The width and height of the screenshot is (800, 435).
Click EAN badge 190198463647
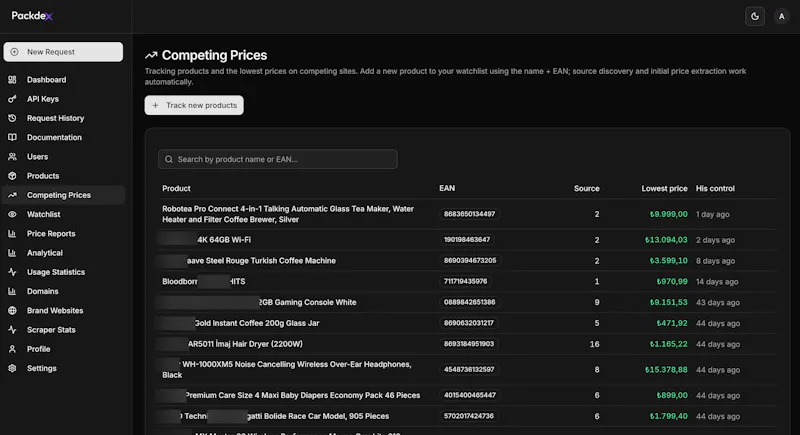tap(467, 240)
